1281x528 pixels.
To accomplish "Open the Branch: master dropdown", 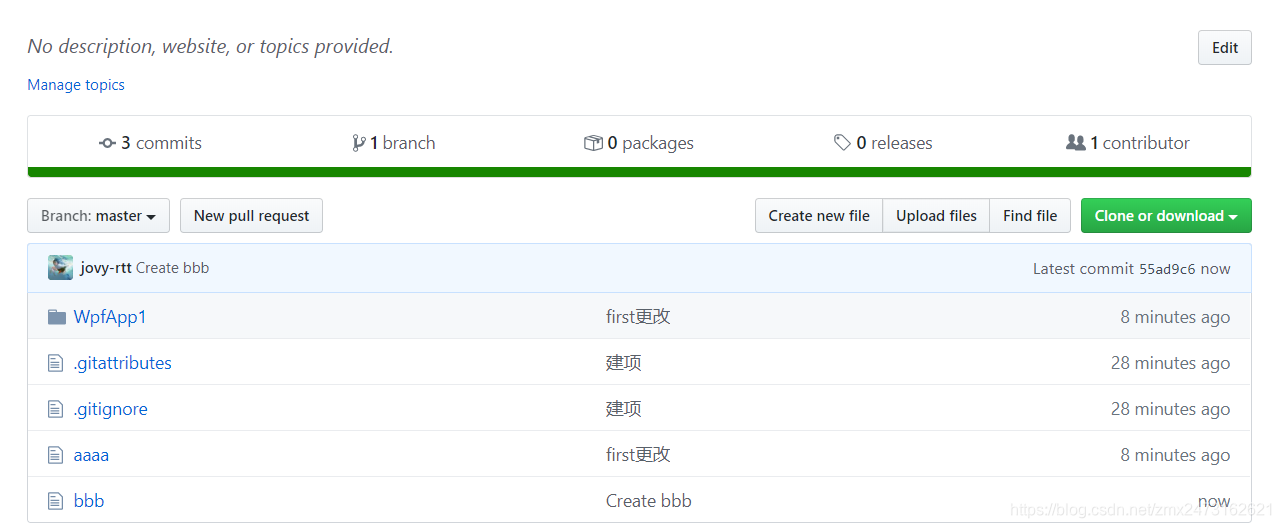I will [x=98, y=216].
